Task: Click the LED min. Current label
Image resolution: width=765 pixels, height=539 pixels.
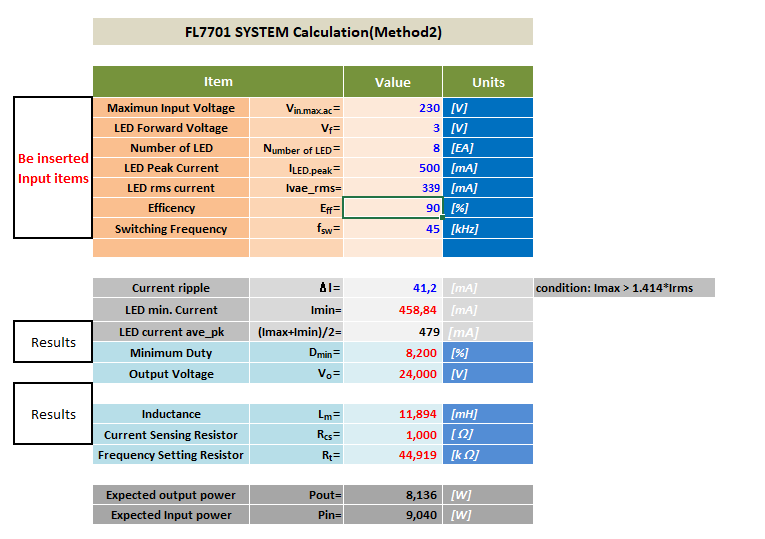Action: 171,310
